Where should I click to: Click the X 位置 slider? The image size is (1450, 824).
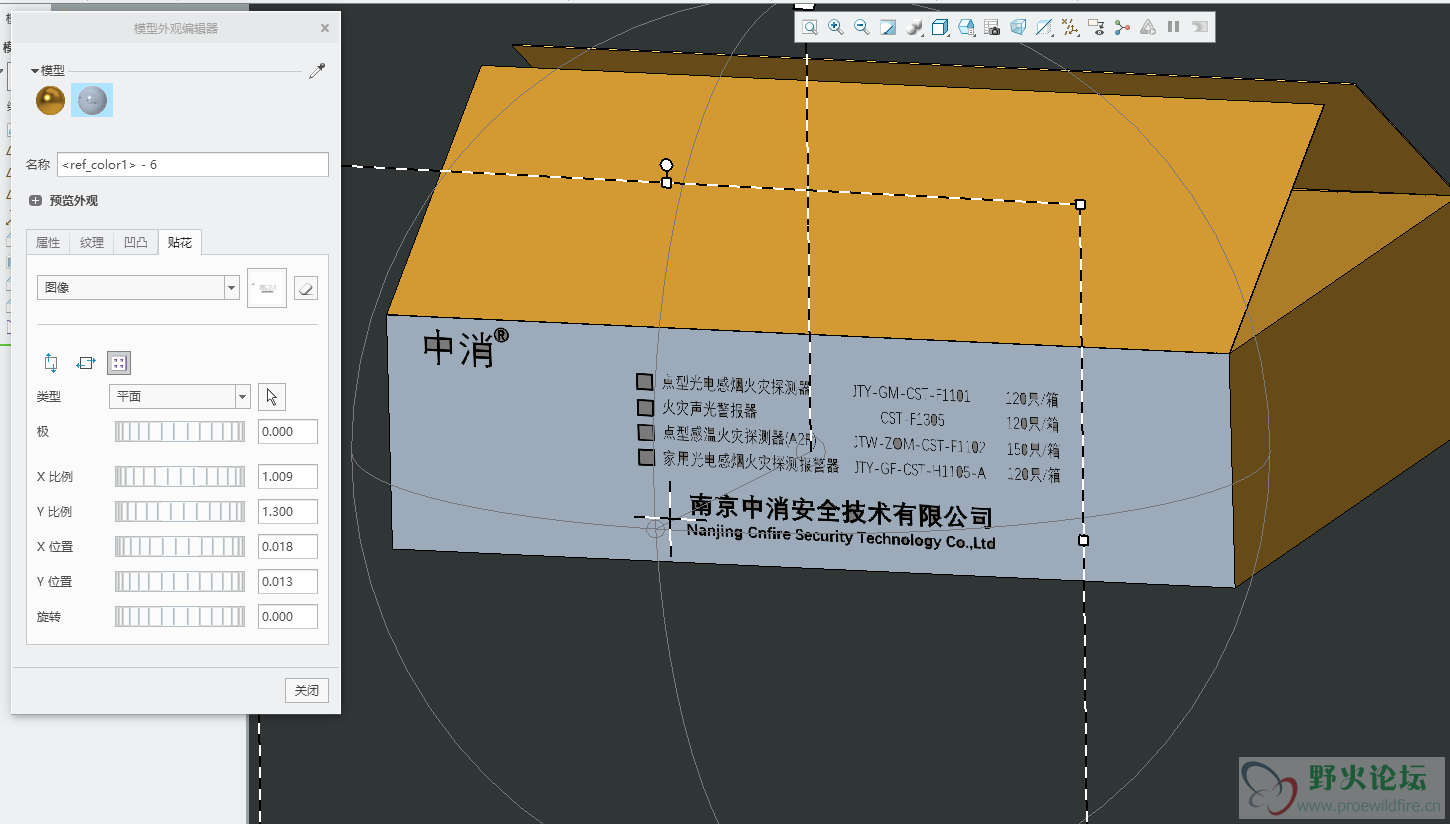pyautogui.click(x=180, y=547)
